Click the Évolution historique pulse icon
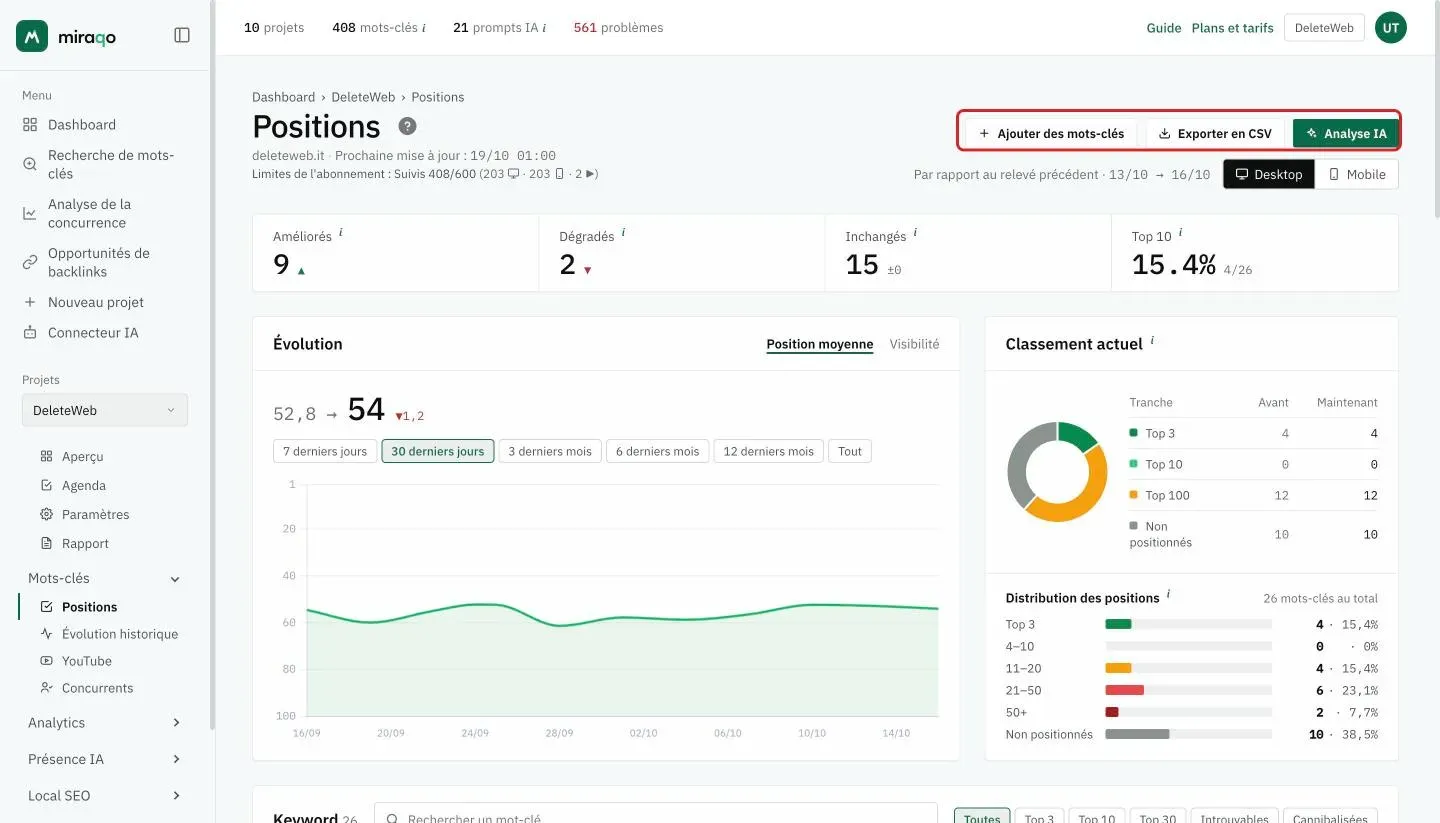1440x823 pixels. [46, 634]
